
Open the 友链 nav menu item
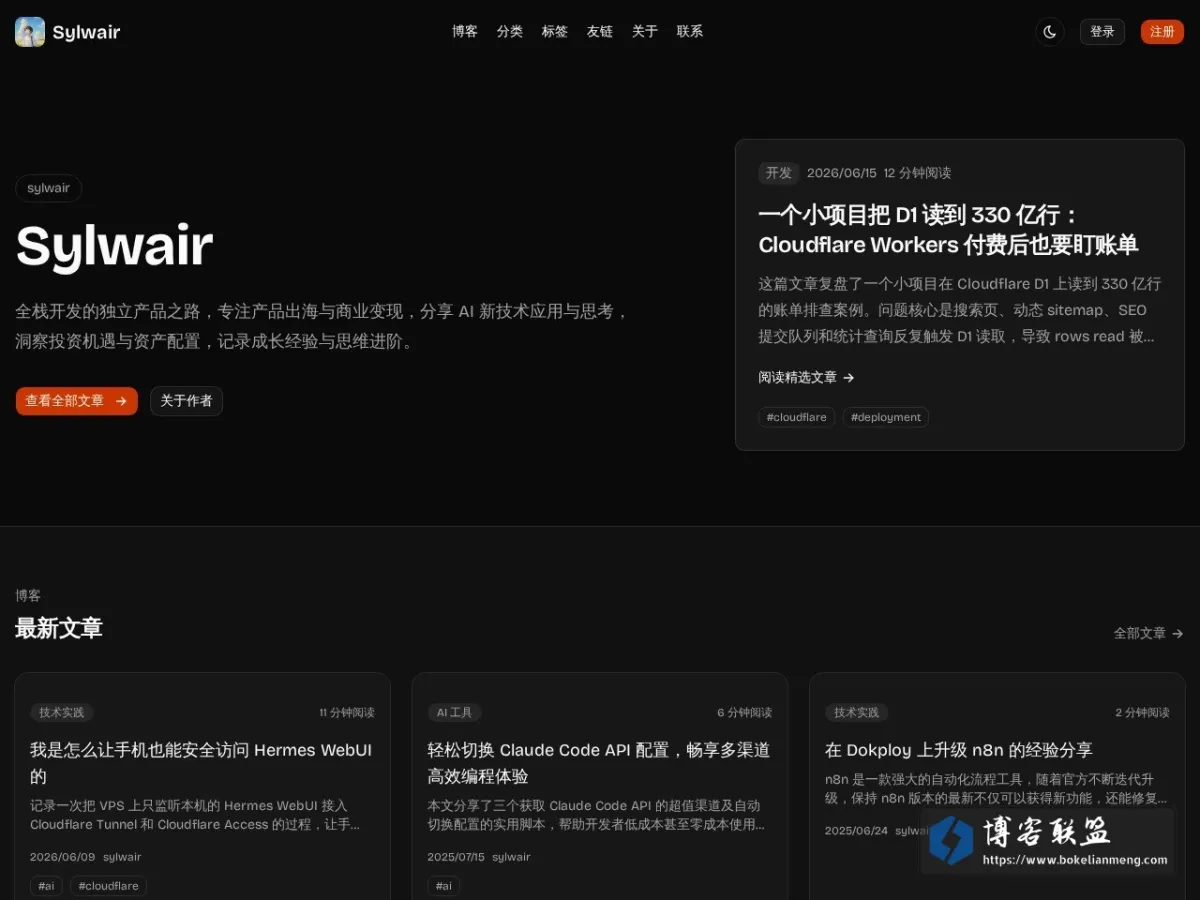pyautogui.click(x=600, y=32)
